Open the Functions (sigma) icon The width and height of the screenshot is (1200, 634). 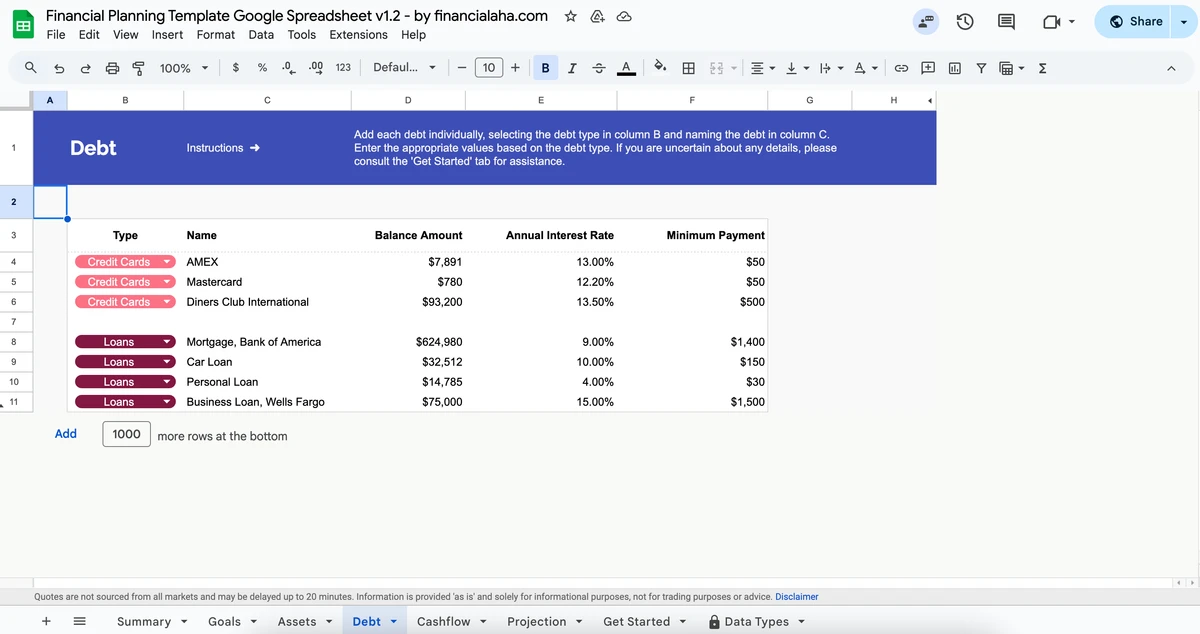point(1042,68)
